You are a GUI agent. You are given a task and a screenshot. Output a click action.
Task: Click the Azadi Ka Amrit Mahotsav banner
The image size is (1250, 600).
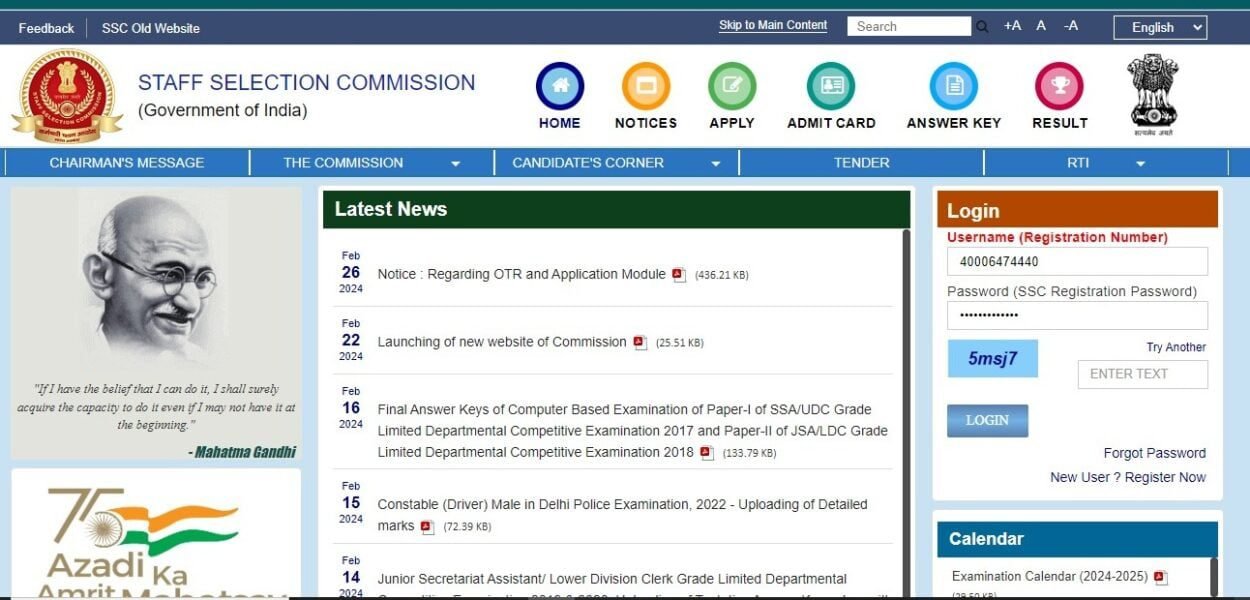tap(156, 536)
